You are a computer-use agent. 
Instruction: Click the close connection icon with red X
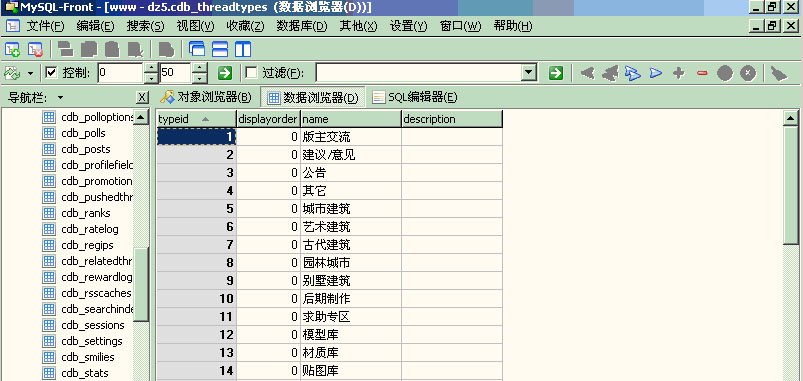coord(35,49)
